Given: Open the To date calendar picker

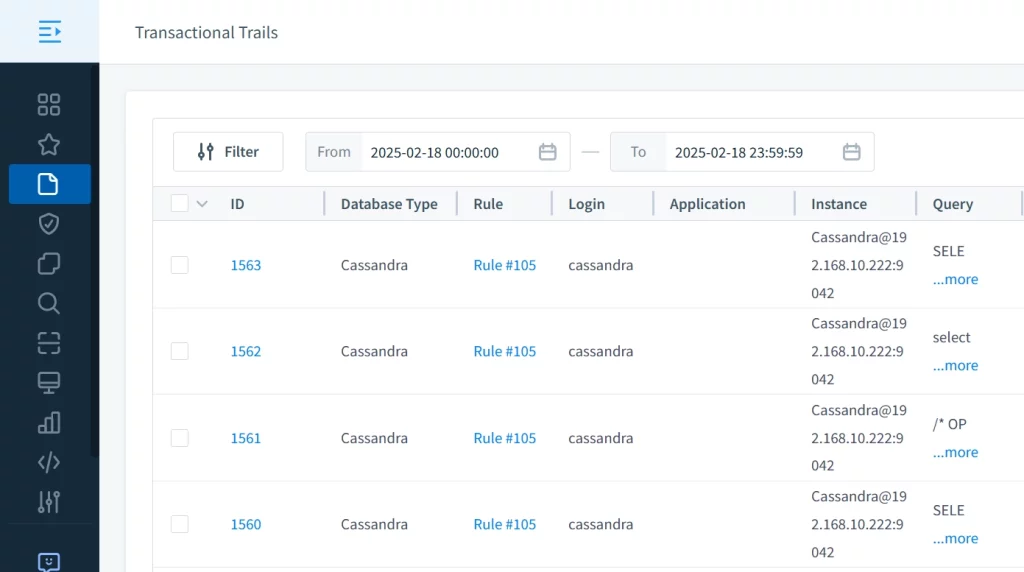Looking at the screenshot, I should coord(851,152).
